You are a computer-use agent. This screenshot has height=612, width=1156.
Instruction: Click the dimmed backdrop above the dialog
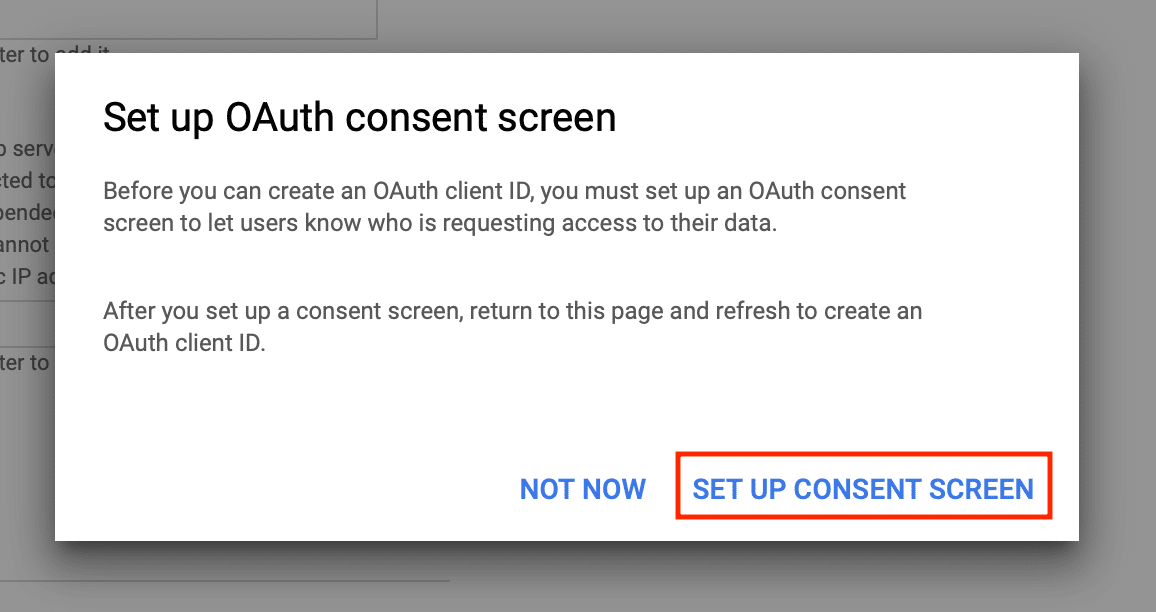coord(700,25)
